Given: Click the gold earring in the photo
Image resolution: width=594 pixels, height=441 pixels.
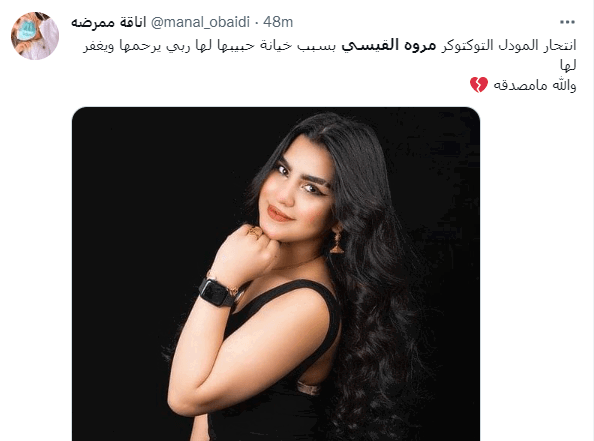Looking at the screenshot, I should (x=336, y=239).
